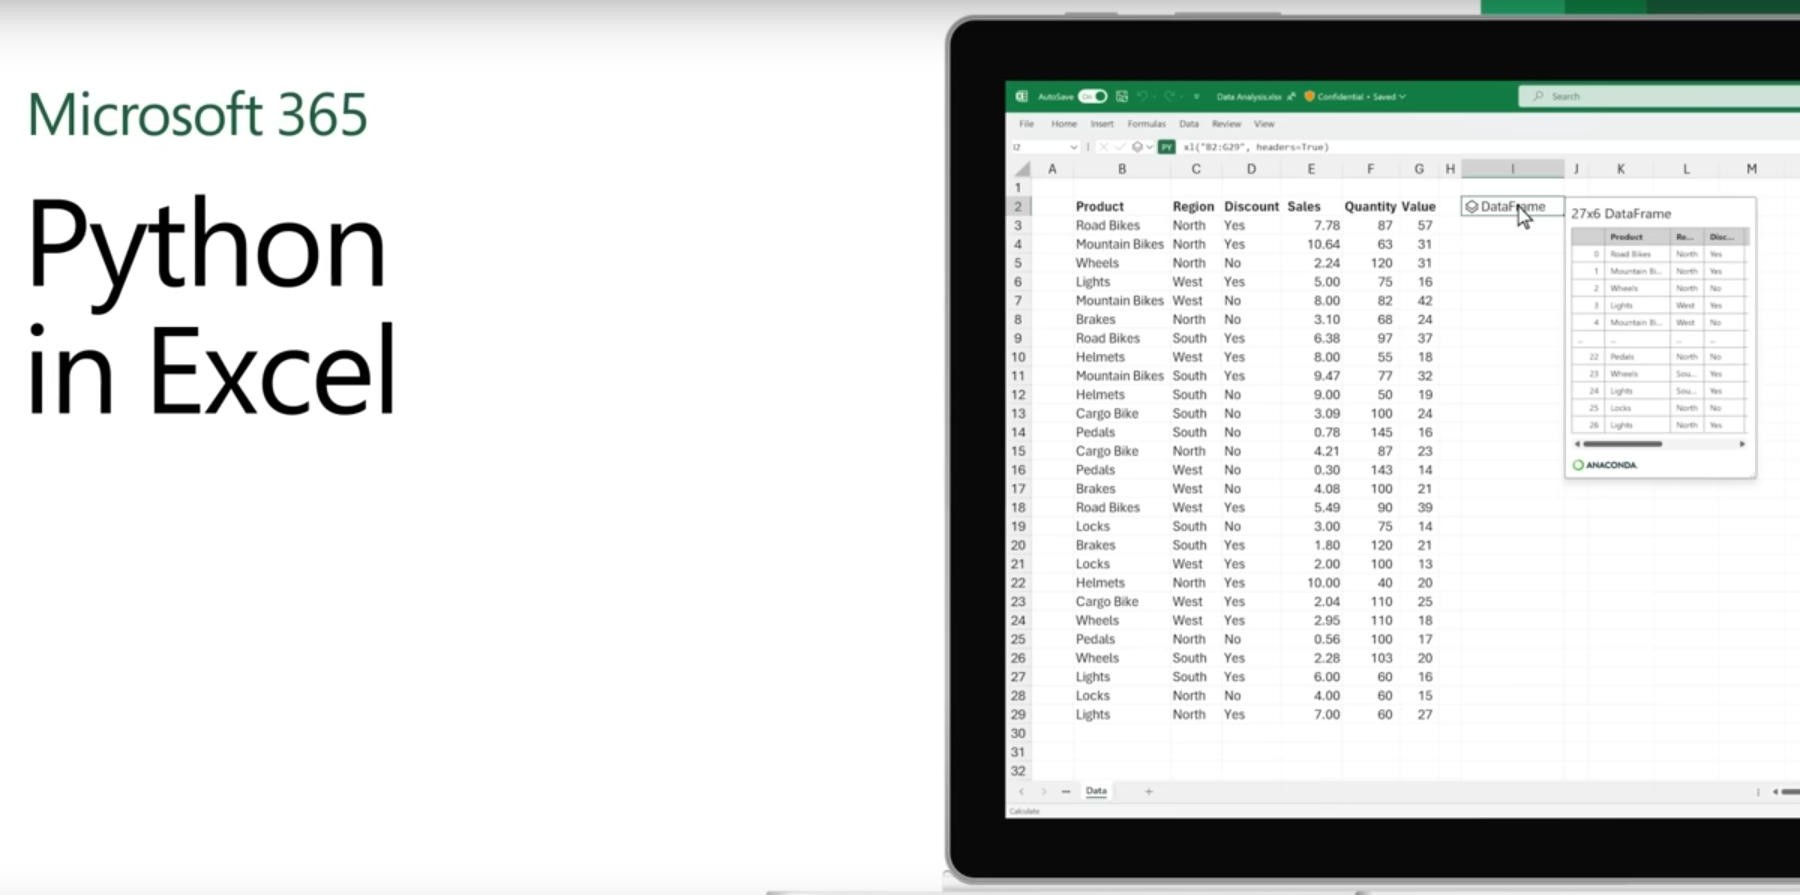1800x895 pixels.
Task: Click the DataFrame preview horizontal scrollbar
Action: tap(1622, 443)
